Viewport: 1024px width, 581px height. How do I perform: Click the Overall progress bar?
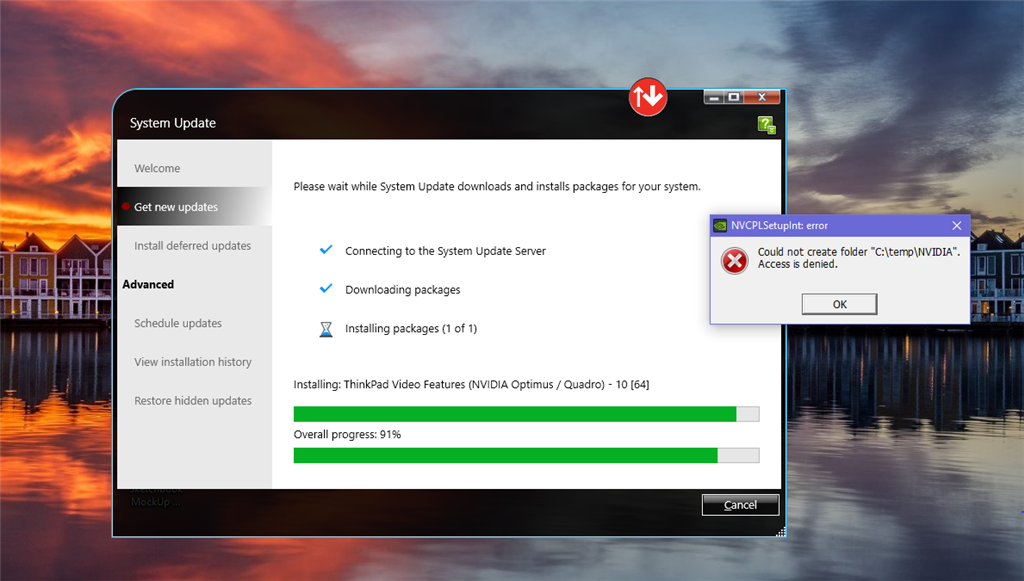[x=526, y=455]
